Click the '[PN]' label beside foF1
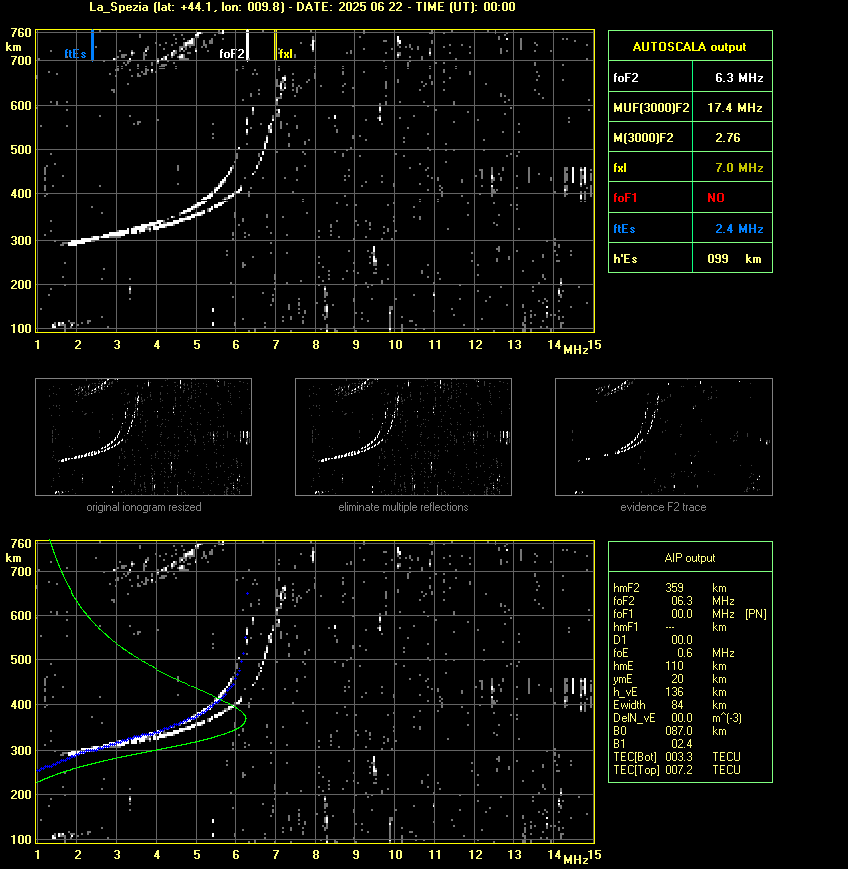Viewport: 848px width, 869px height. pos(756,614)
